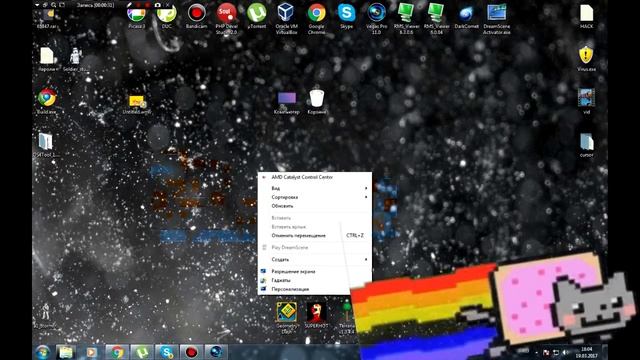The image size is (640, 360).
Task: Select the Soldier stormtrooper desktop icon
Action: tap(75, 59)
